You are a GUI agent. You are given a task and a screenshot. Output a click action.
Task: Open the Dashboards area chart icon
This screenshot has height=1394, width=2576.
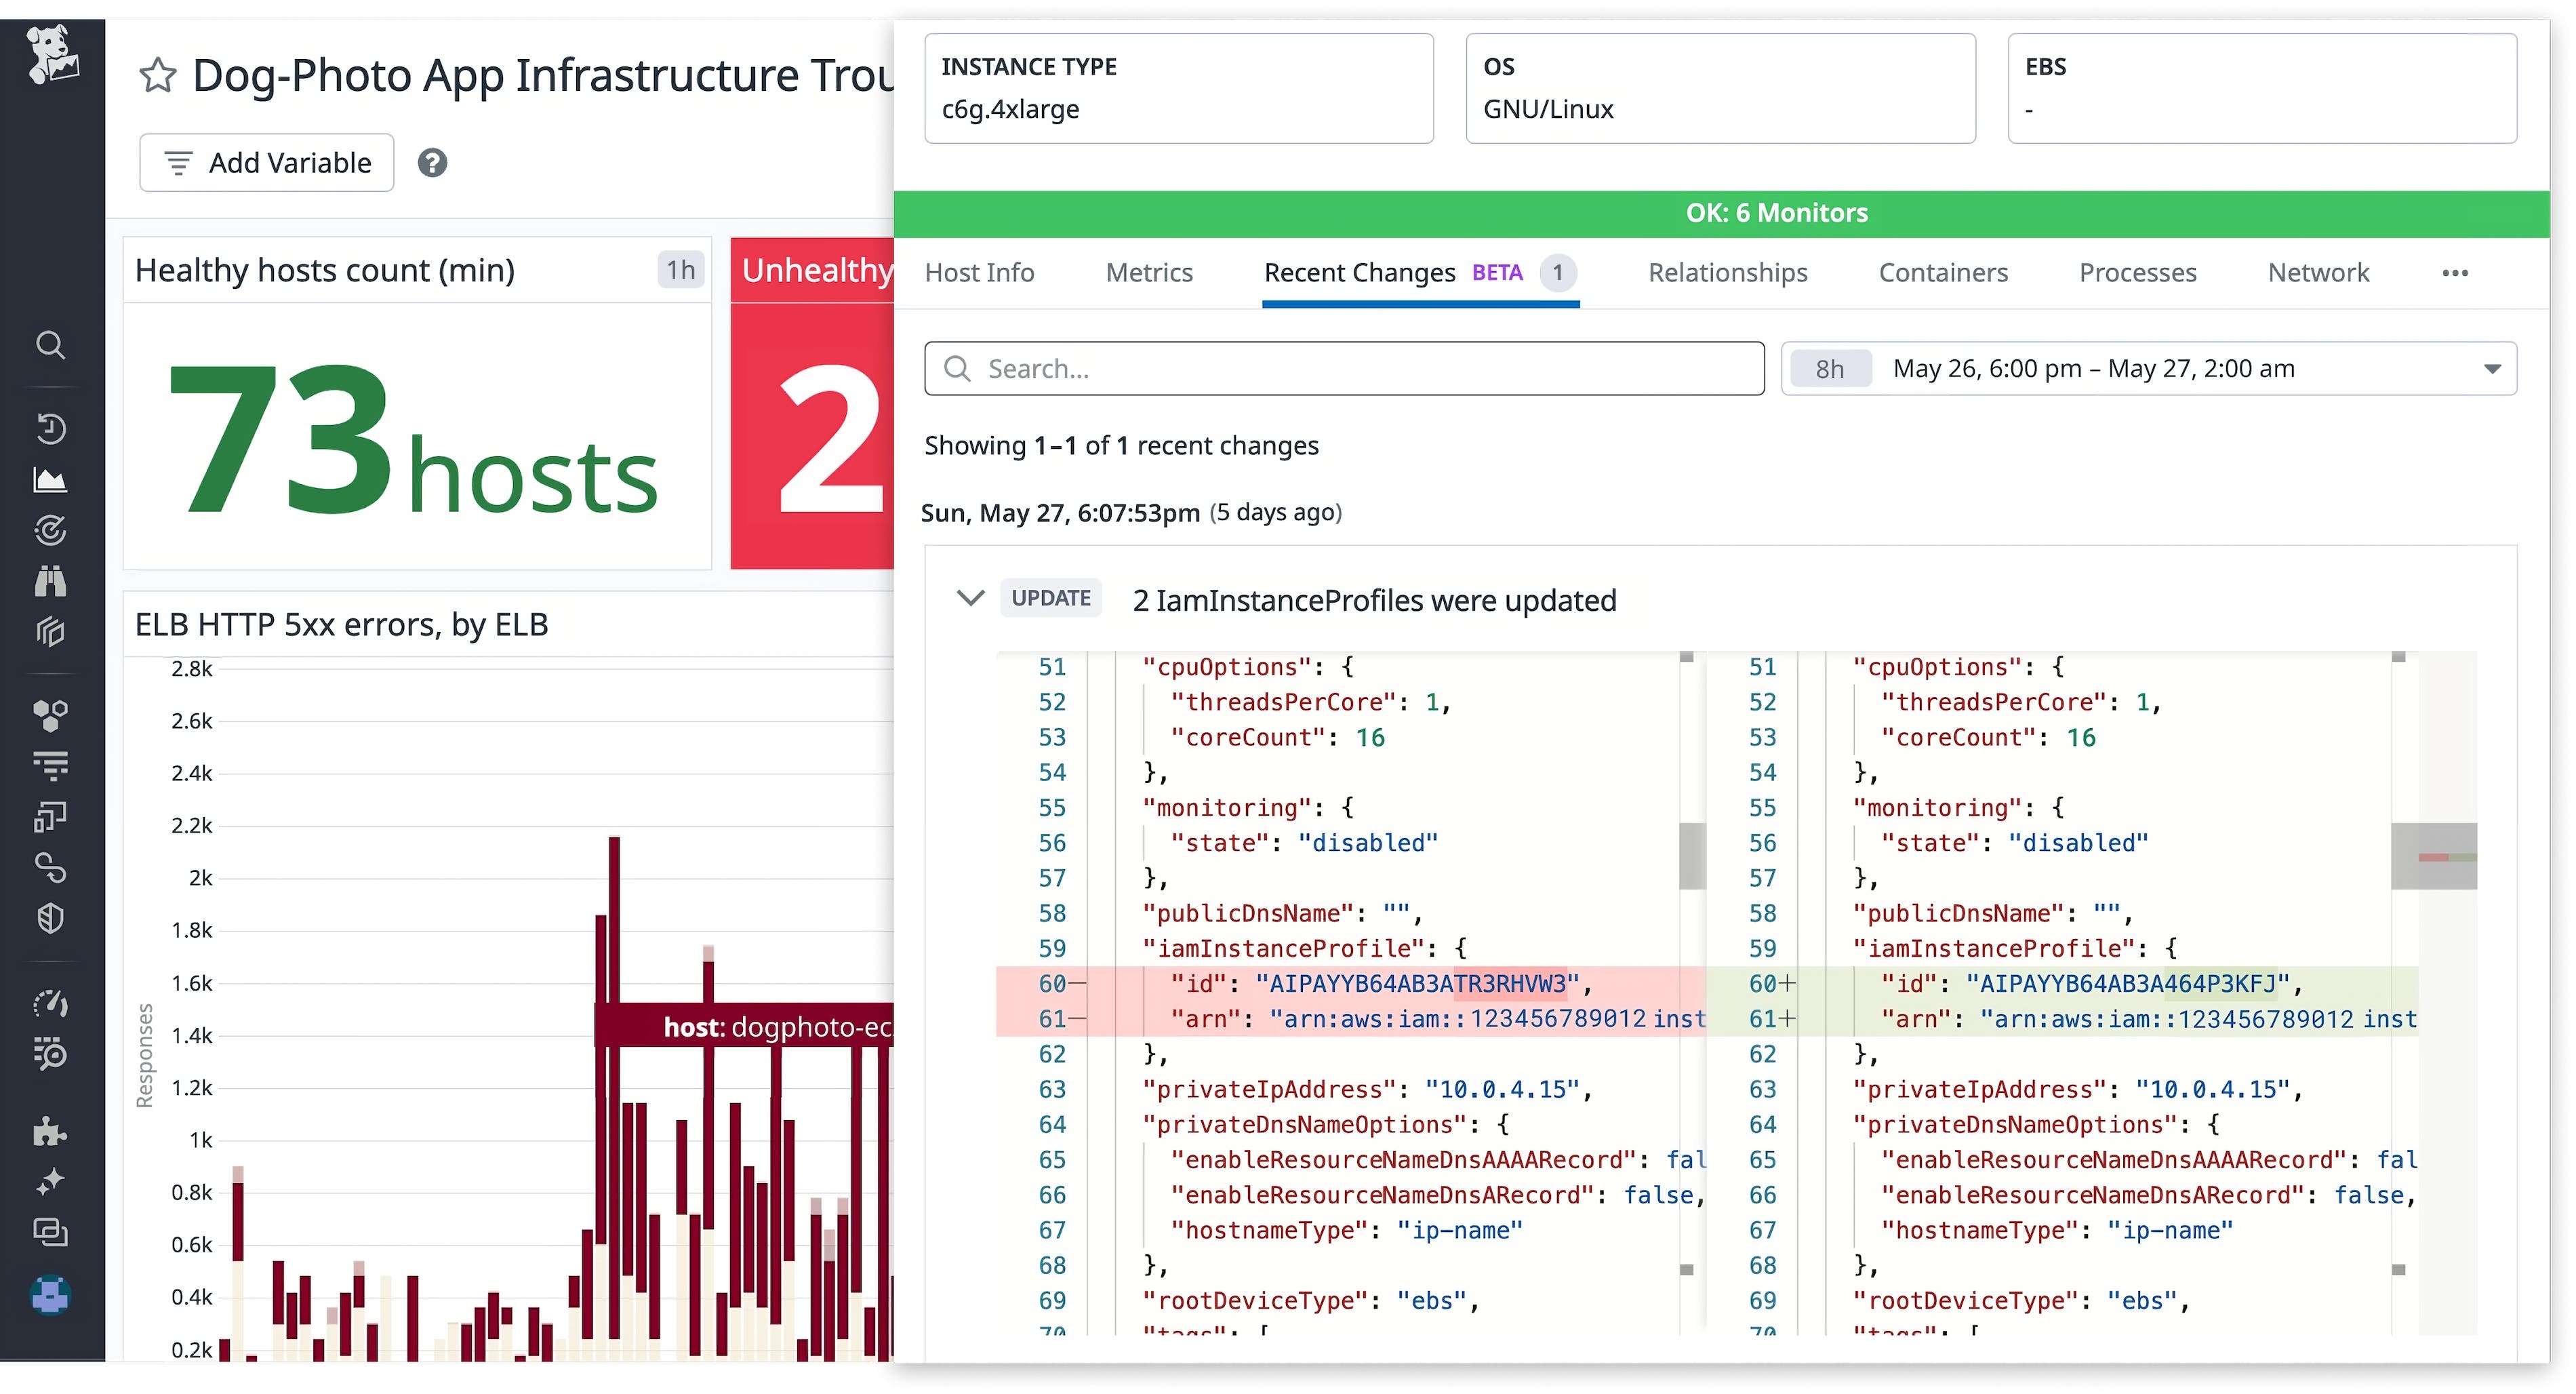tap(50, 481)
